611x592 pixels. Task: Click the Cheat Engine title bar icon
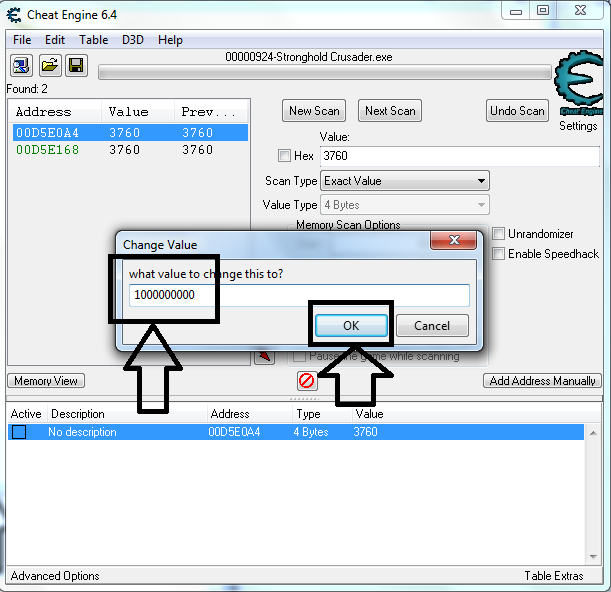(14, 15)
